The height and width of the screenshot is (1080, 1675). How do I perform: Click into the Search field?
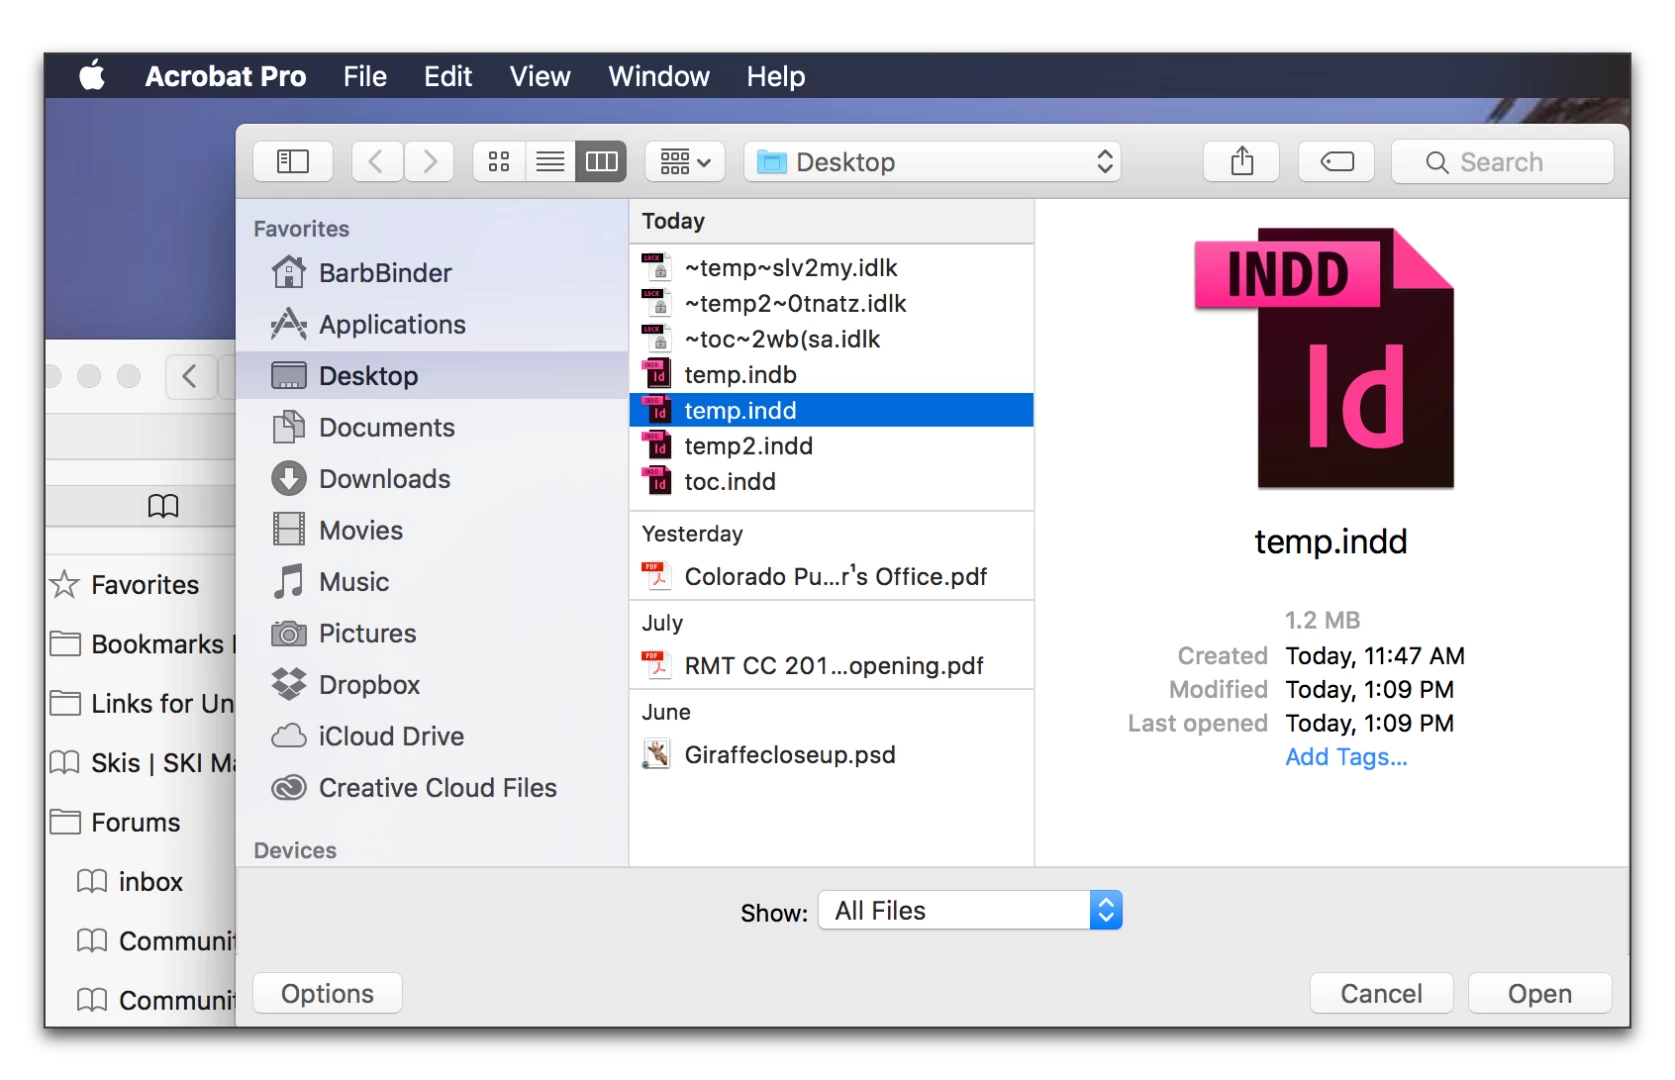point(1502,161)
